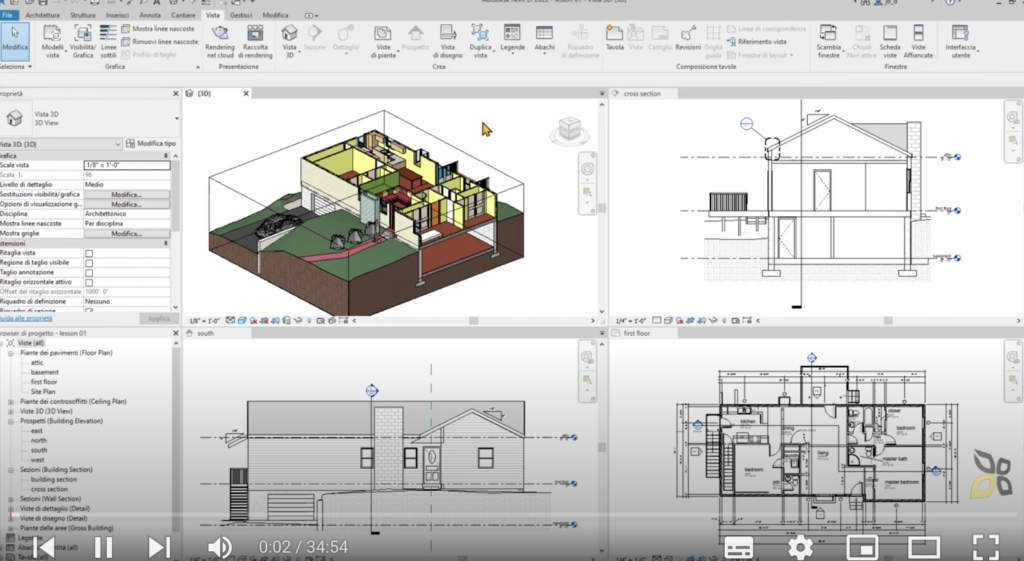Open the Abachi tool
This screenshot has width=1024, height=561.
[x=544, y=38]
